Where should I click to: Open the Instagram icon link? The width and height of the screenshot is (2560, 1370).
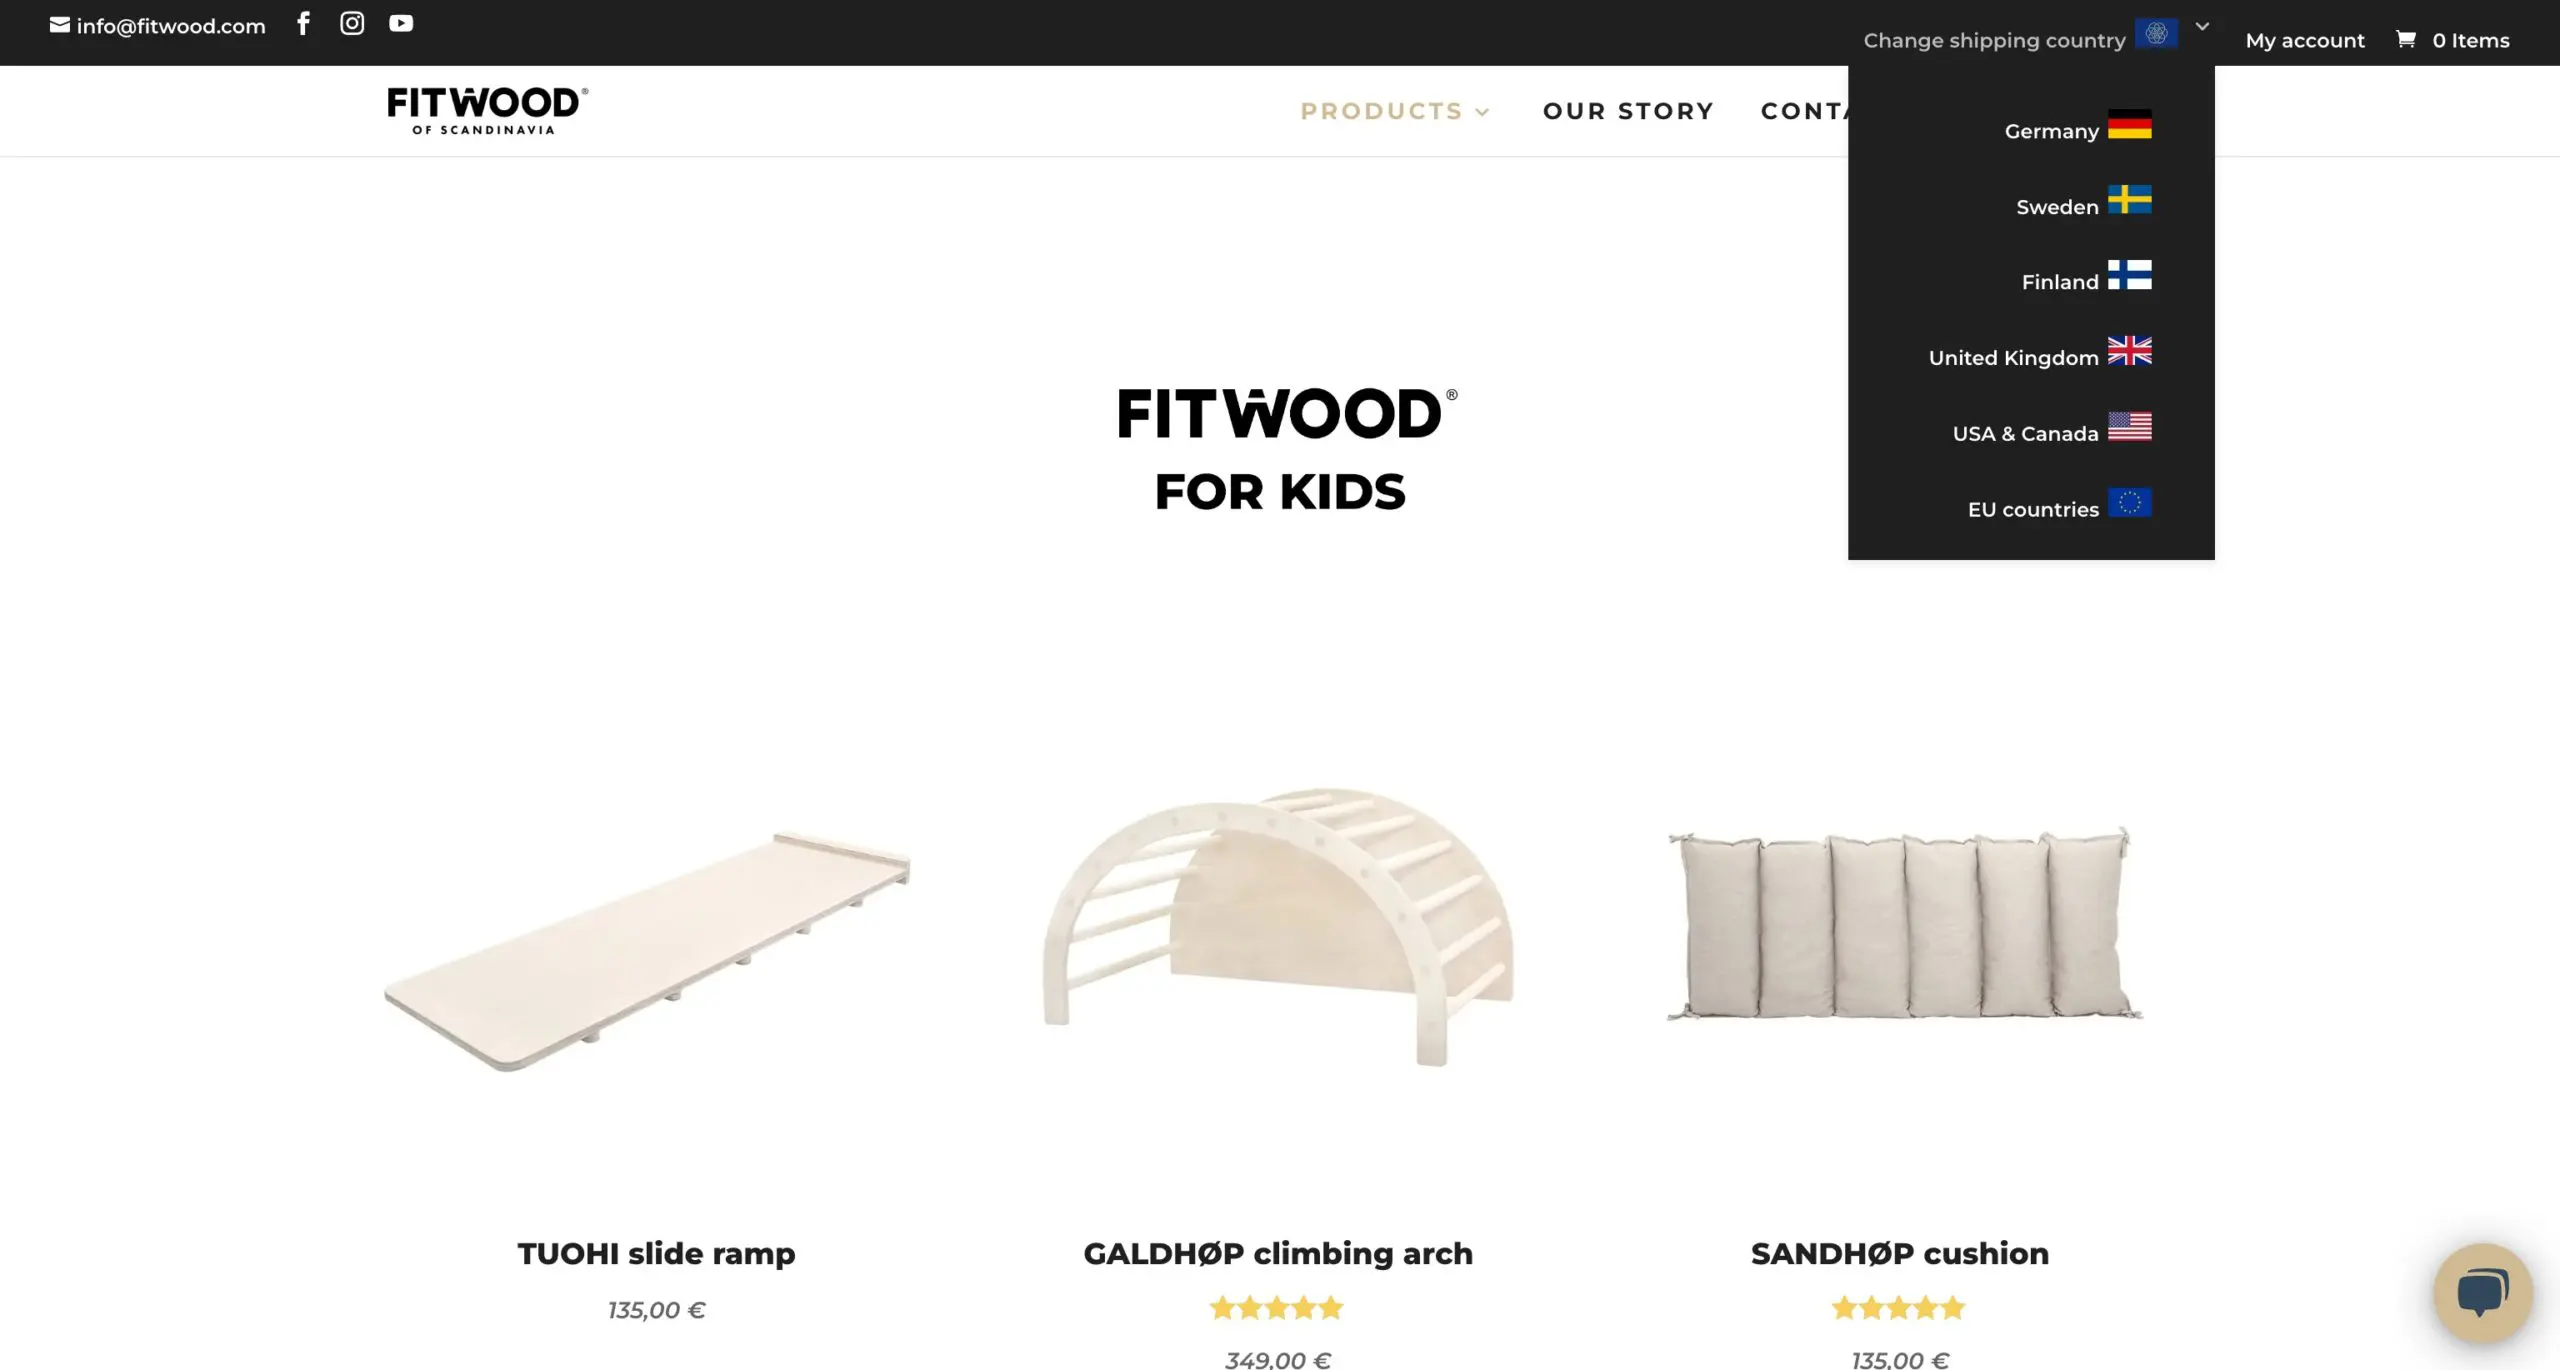click(352, 23)
